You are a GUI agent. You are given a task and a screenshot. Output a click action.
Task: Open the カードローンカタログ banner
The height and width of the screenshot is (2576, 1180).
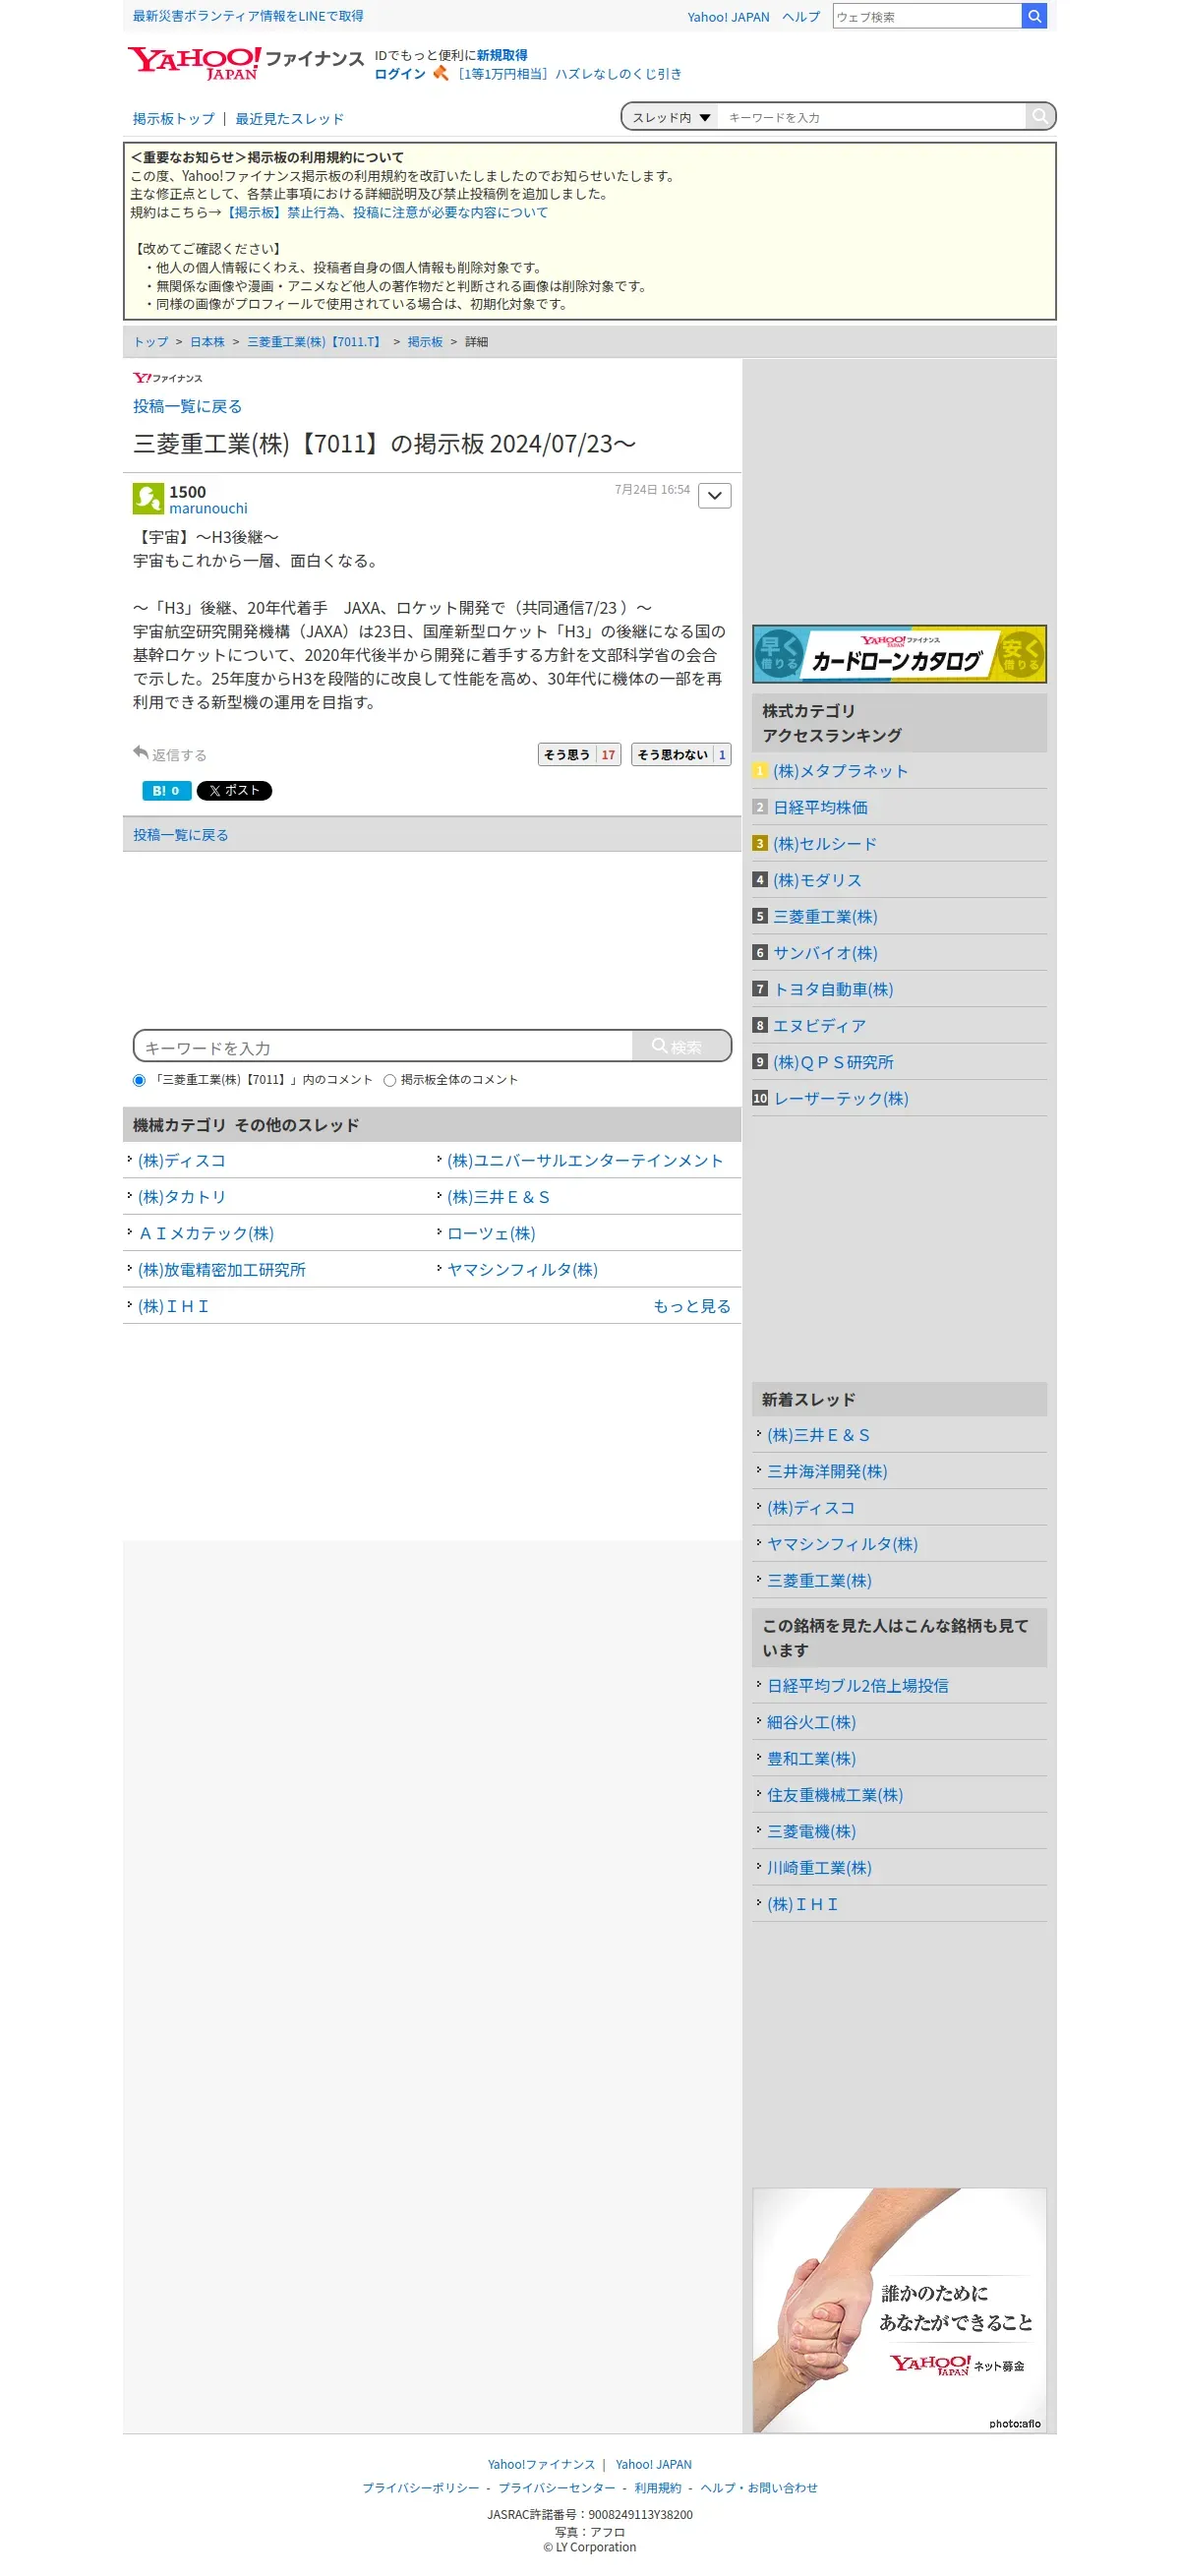click(x=899, y=654)
